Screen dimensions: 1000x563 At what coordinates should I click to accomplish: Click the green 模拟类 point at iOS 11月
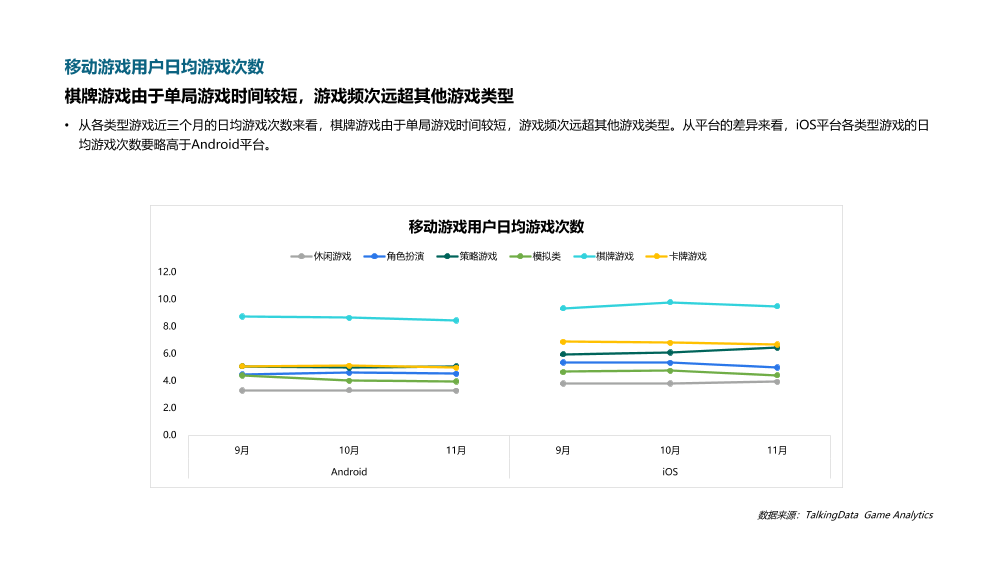777,376
